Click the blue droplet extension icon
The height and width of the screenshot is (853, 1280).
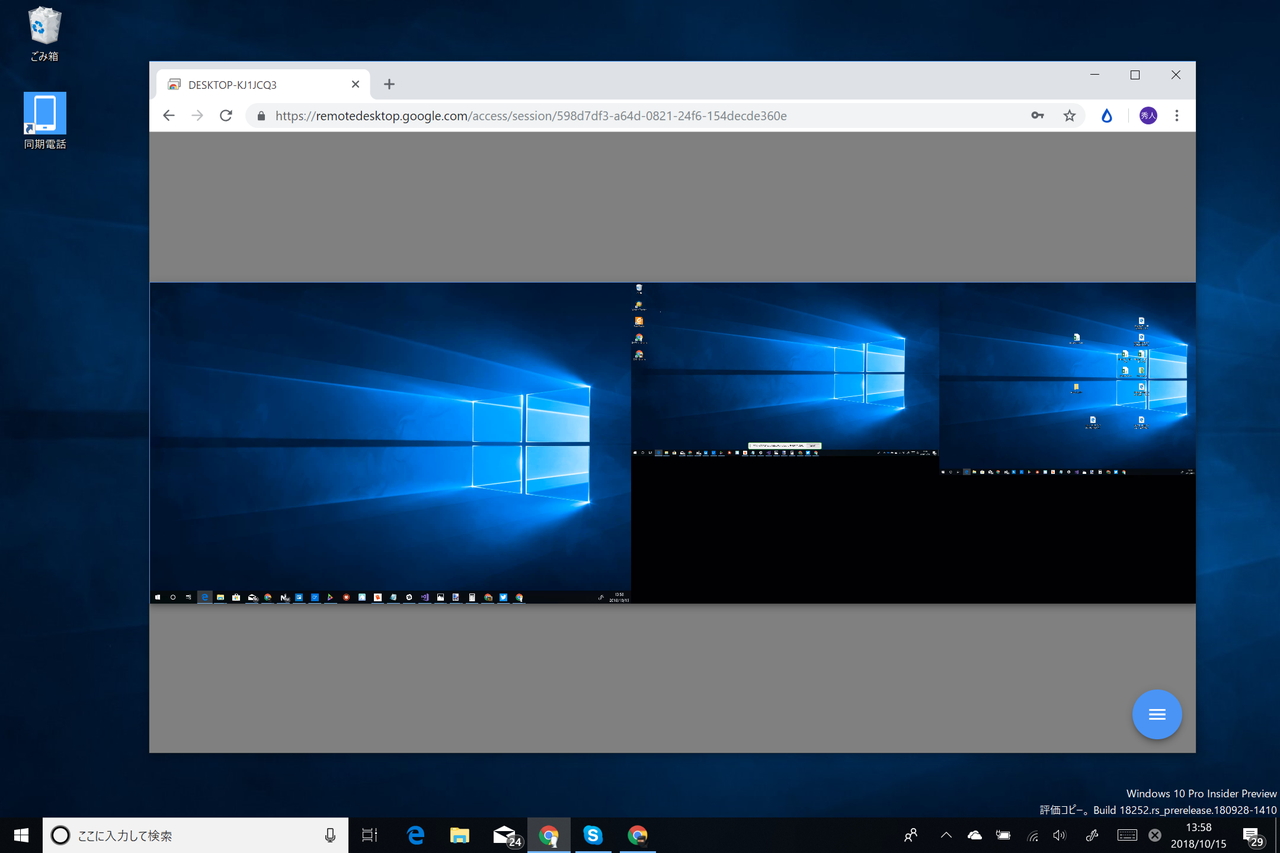pos(1106,115)
